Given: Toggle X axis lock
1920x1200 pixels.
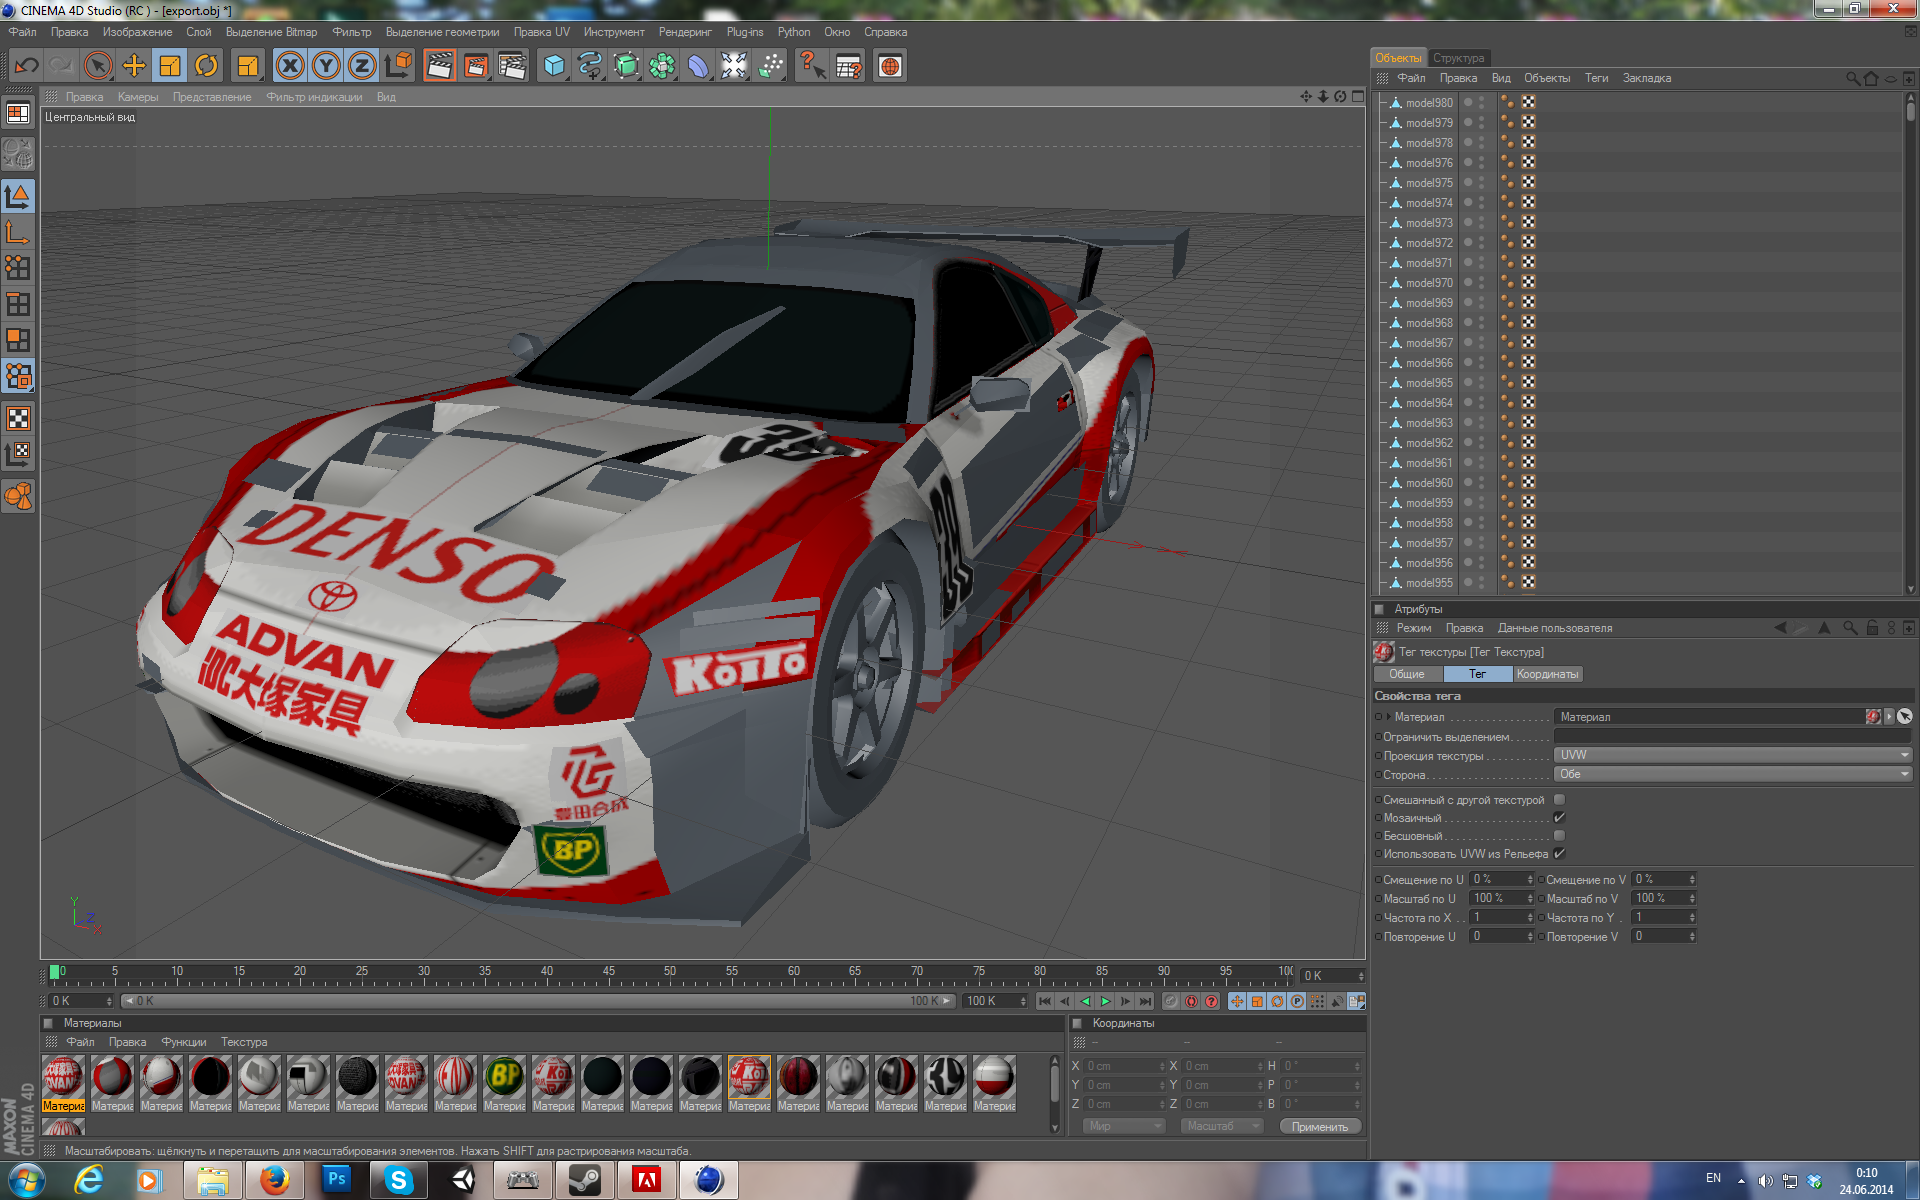Looking at the screenshot, I should click(x=290, y=66).
